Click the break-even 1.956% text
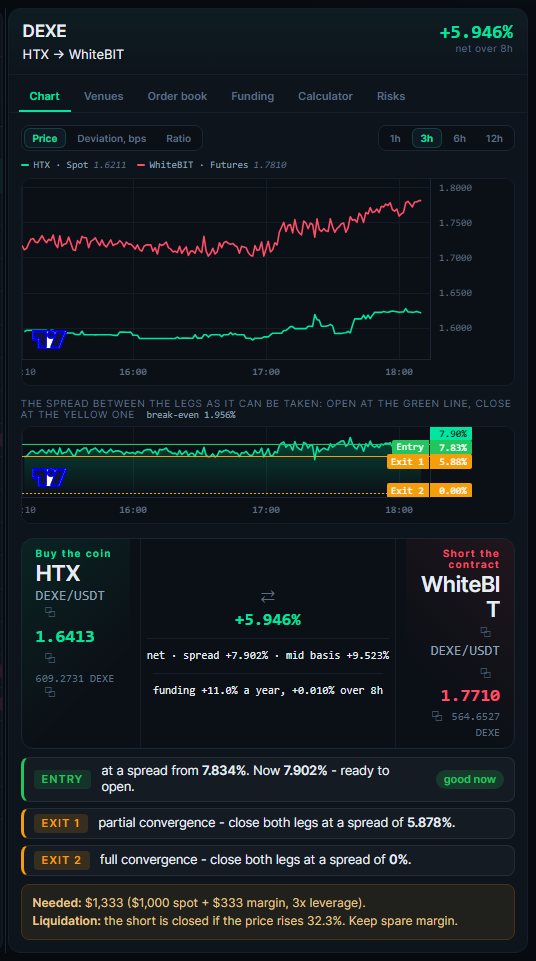The height and width of the screenshot is (961, 536). click(191, 415)
